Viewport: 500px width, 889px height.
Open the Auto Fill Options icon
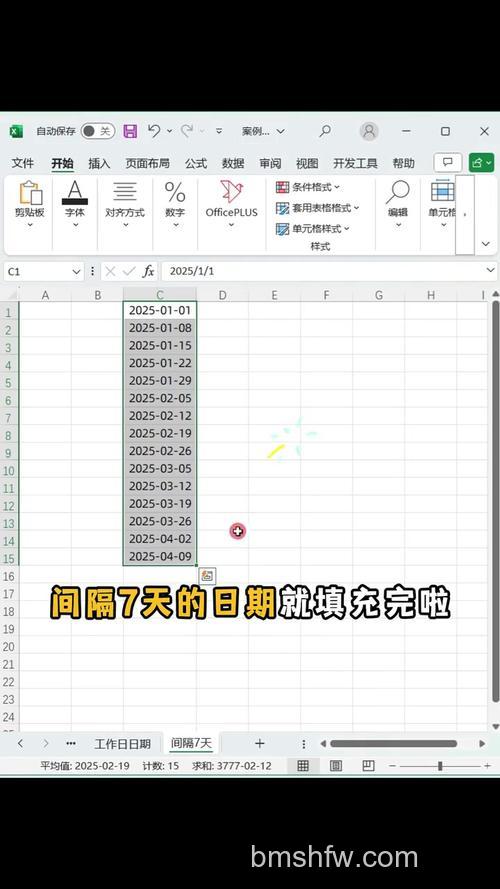tap(207, 575)
